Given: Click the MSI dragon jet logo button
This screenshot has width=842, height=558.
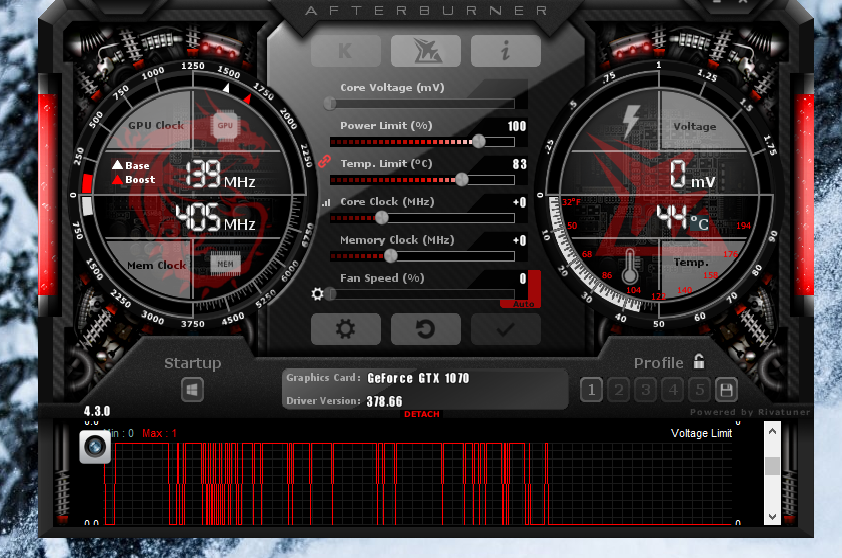Looking at the screenshot, I should pos(425,51).
